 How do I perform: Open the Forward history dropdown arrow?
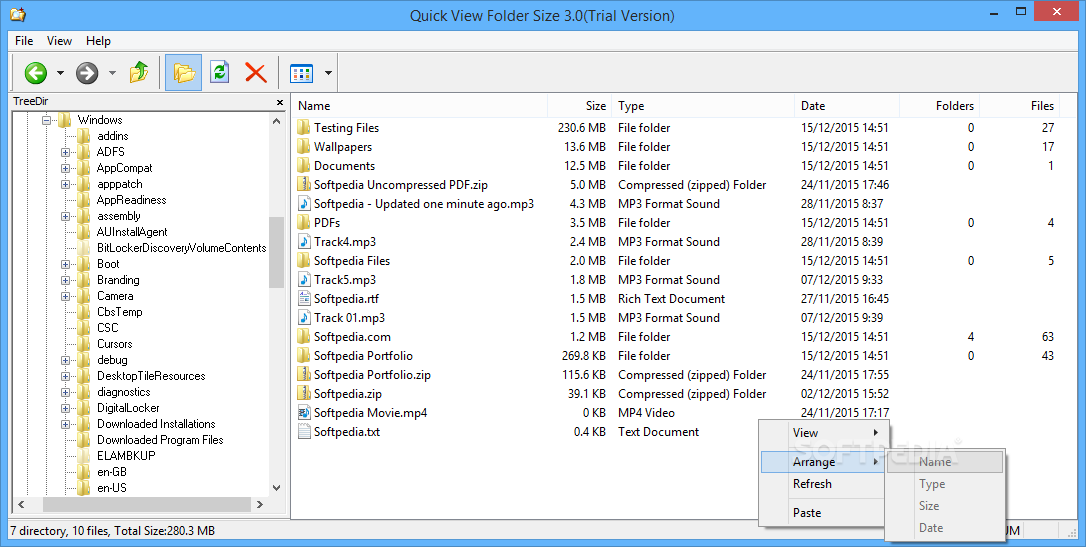(x=112, y=73)
